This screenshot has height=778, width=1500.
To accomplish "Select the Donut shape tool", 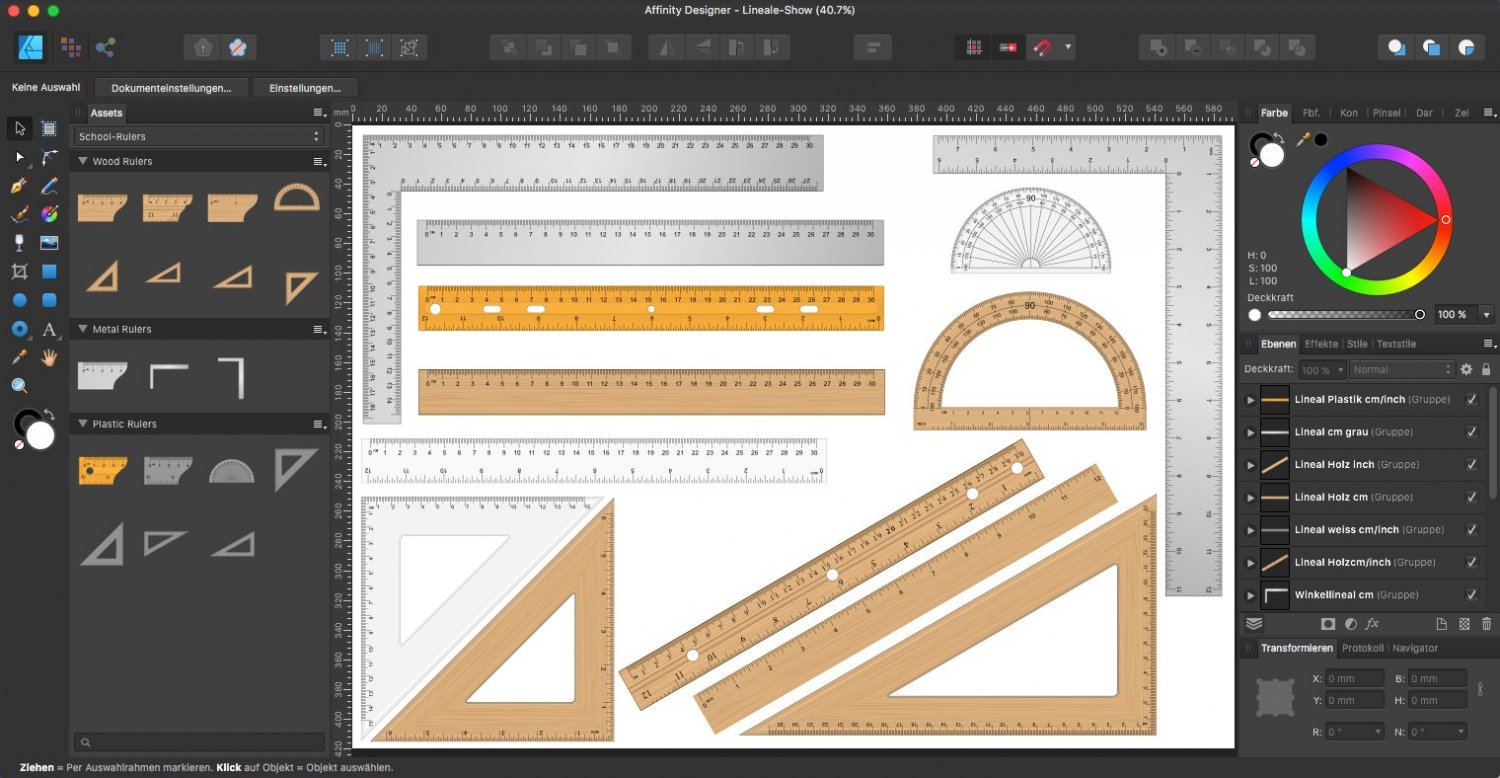I will [19, 329].
